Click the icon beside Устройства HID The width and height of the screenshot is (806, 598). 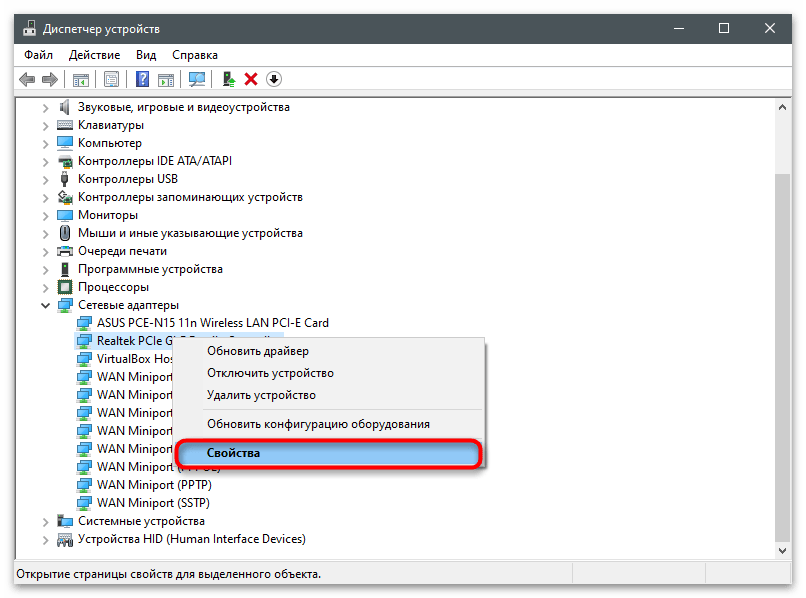(x=65, y=539)
